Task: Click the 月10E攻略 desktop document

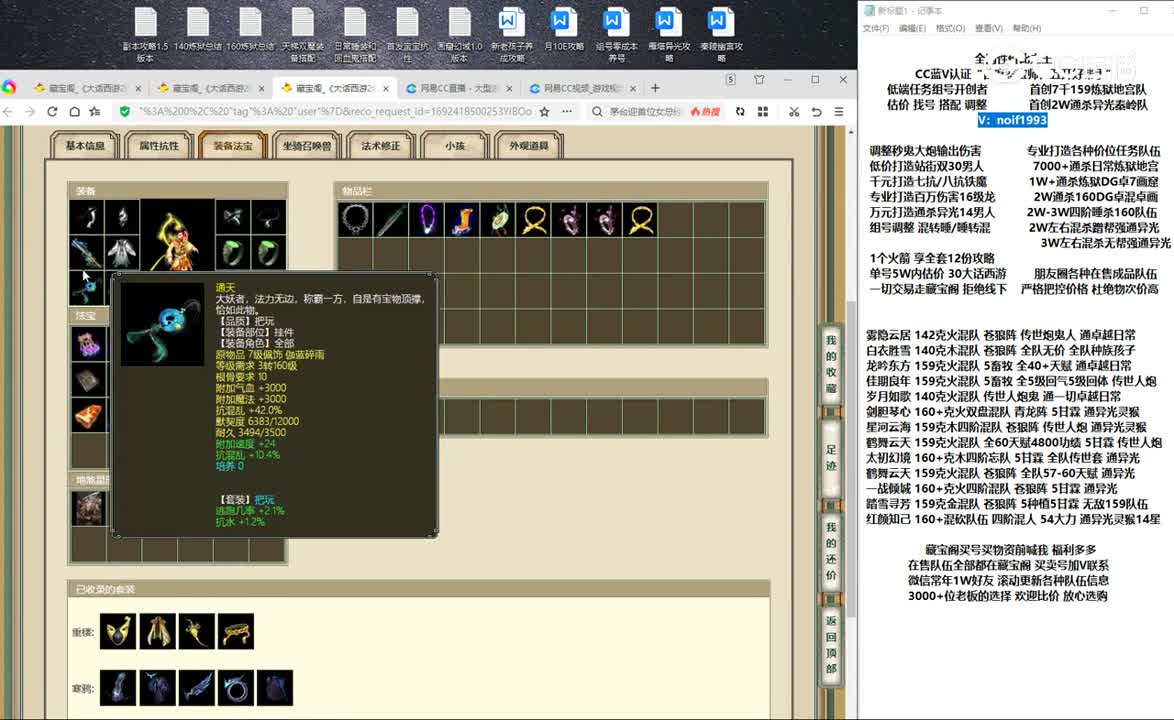Action: (x=563, y=30)
